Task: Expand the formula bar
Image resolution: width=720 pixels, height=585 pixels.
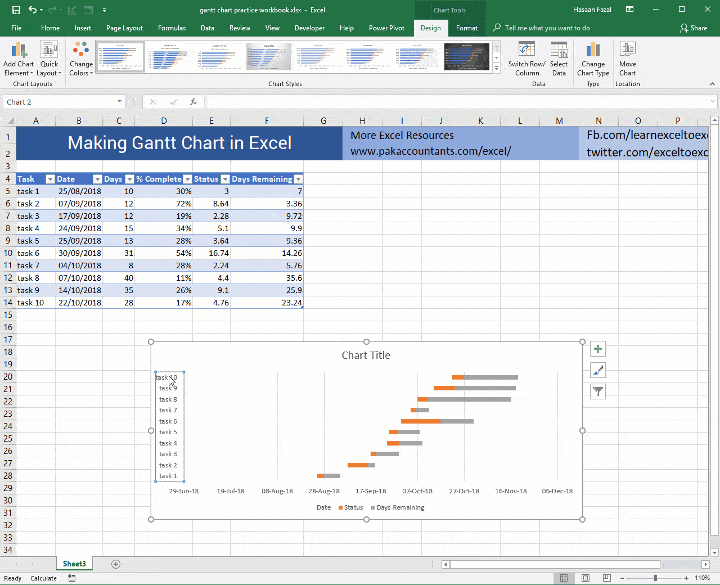Action: (x=712, y=101)
